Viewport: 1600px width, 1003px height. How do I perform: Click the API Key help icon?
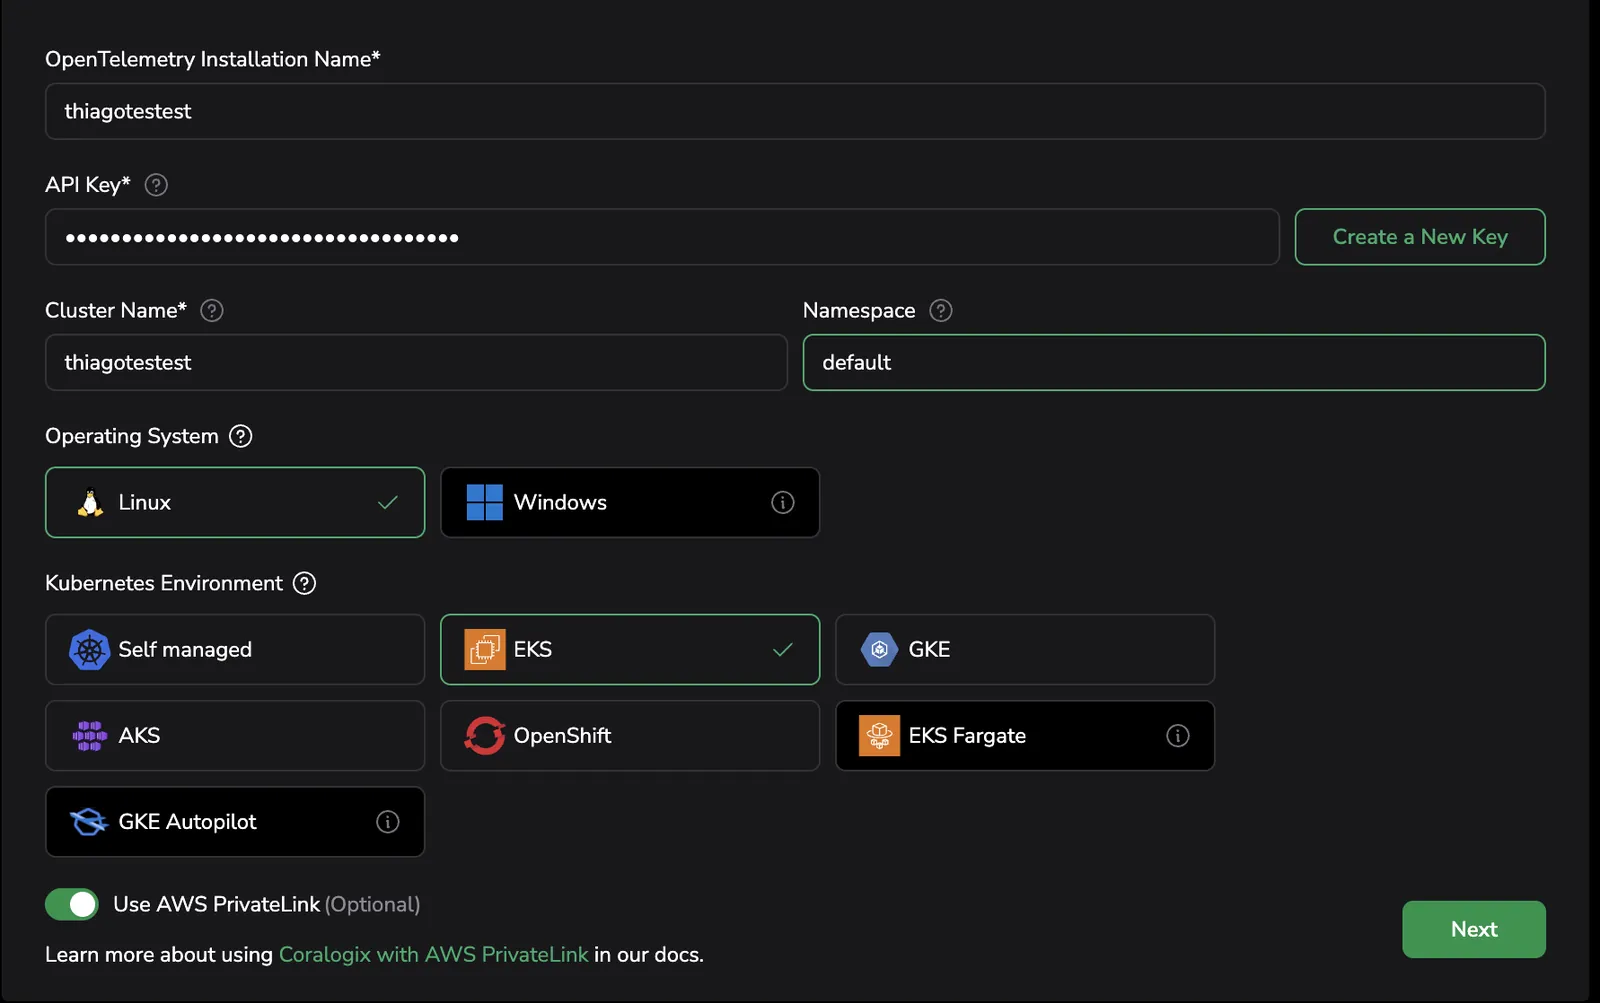[x=156, y=185]
